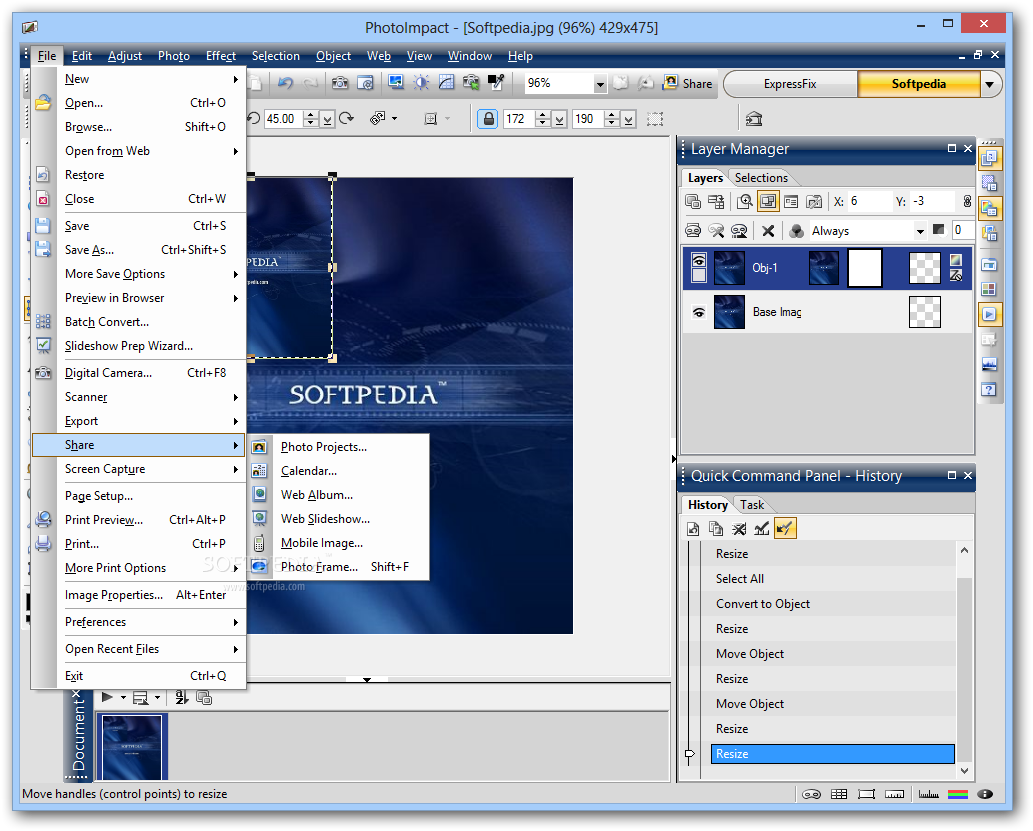Click the black gradient swatch beside opacity field
The height and width of the screenshot is (831, 1033).
[x=939, y=230]
